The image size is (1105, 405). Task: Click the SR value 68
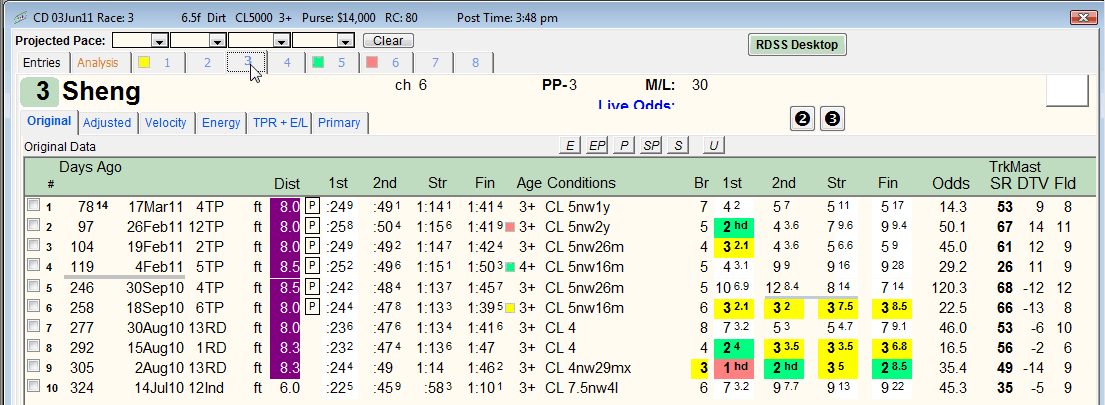pyautogui.click(x=1005, y=287)
